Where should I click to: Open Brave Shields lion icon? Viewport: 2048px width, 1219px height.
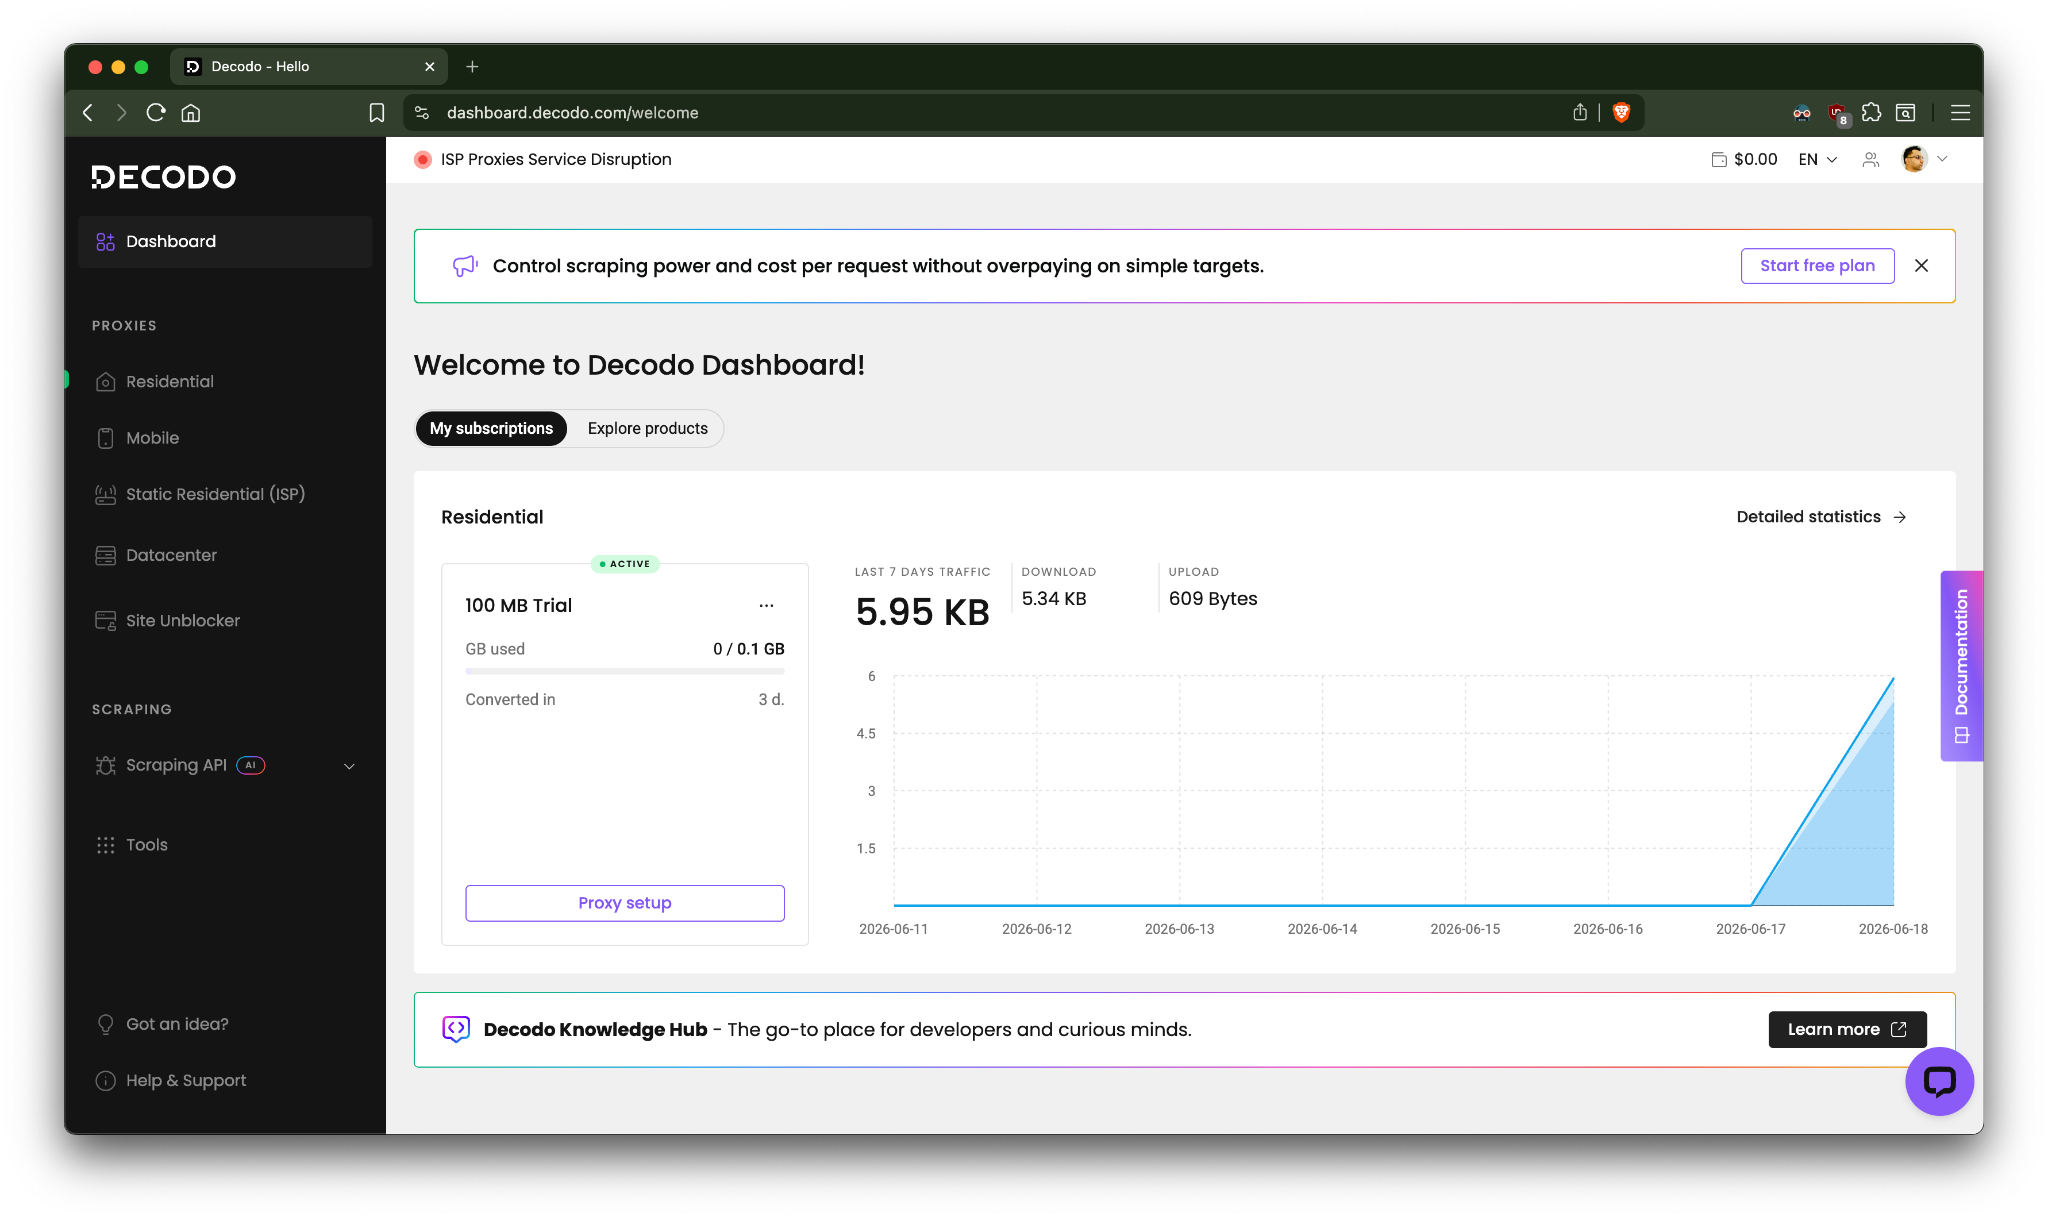[x=1622, y=113]
